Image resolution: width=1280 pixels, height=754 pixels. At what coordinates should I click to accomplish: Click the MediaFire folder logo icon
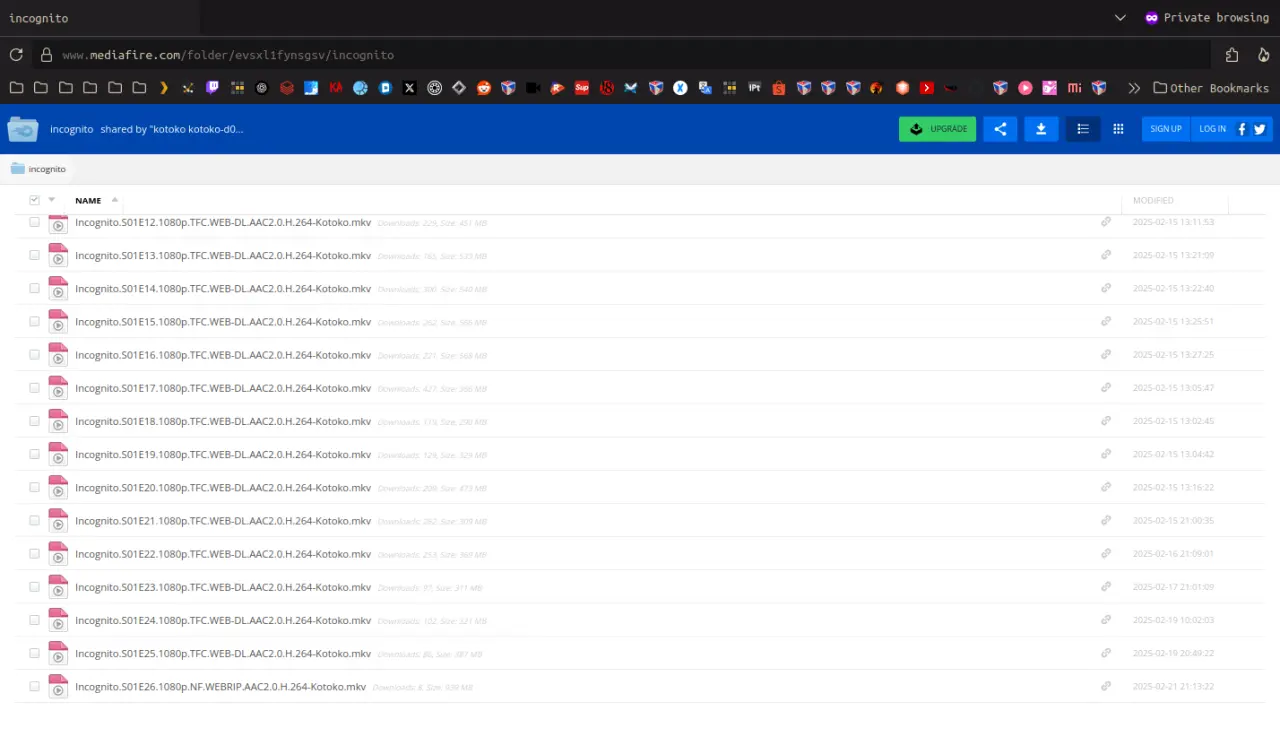click(23, 129)
